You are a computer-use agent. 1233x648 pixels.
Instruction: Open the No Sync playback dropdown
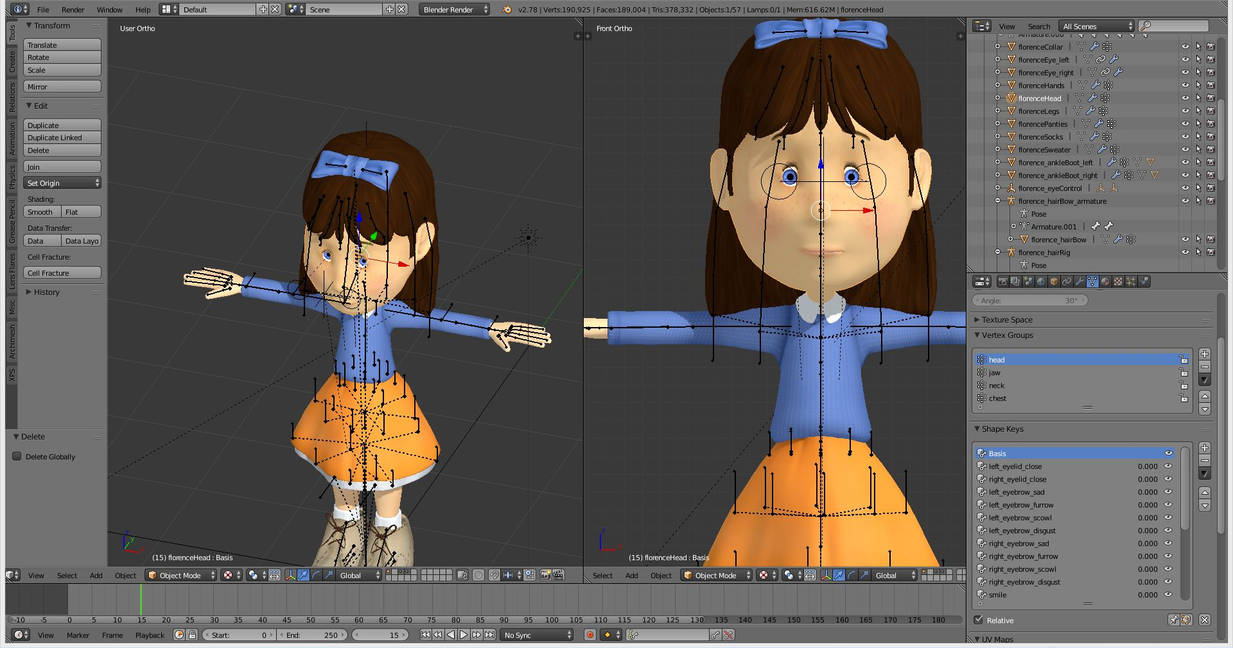537,635
